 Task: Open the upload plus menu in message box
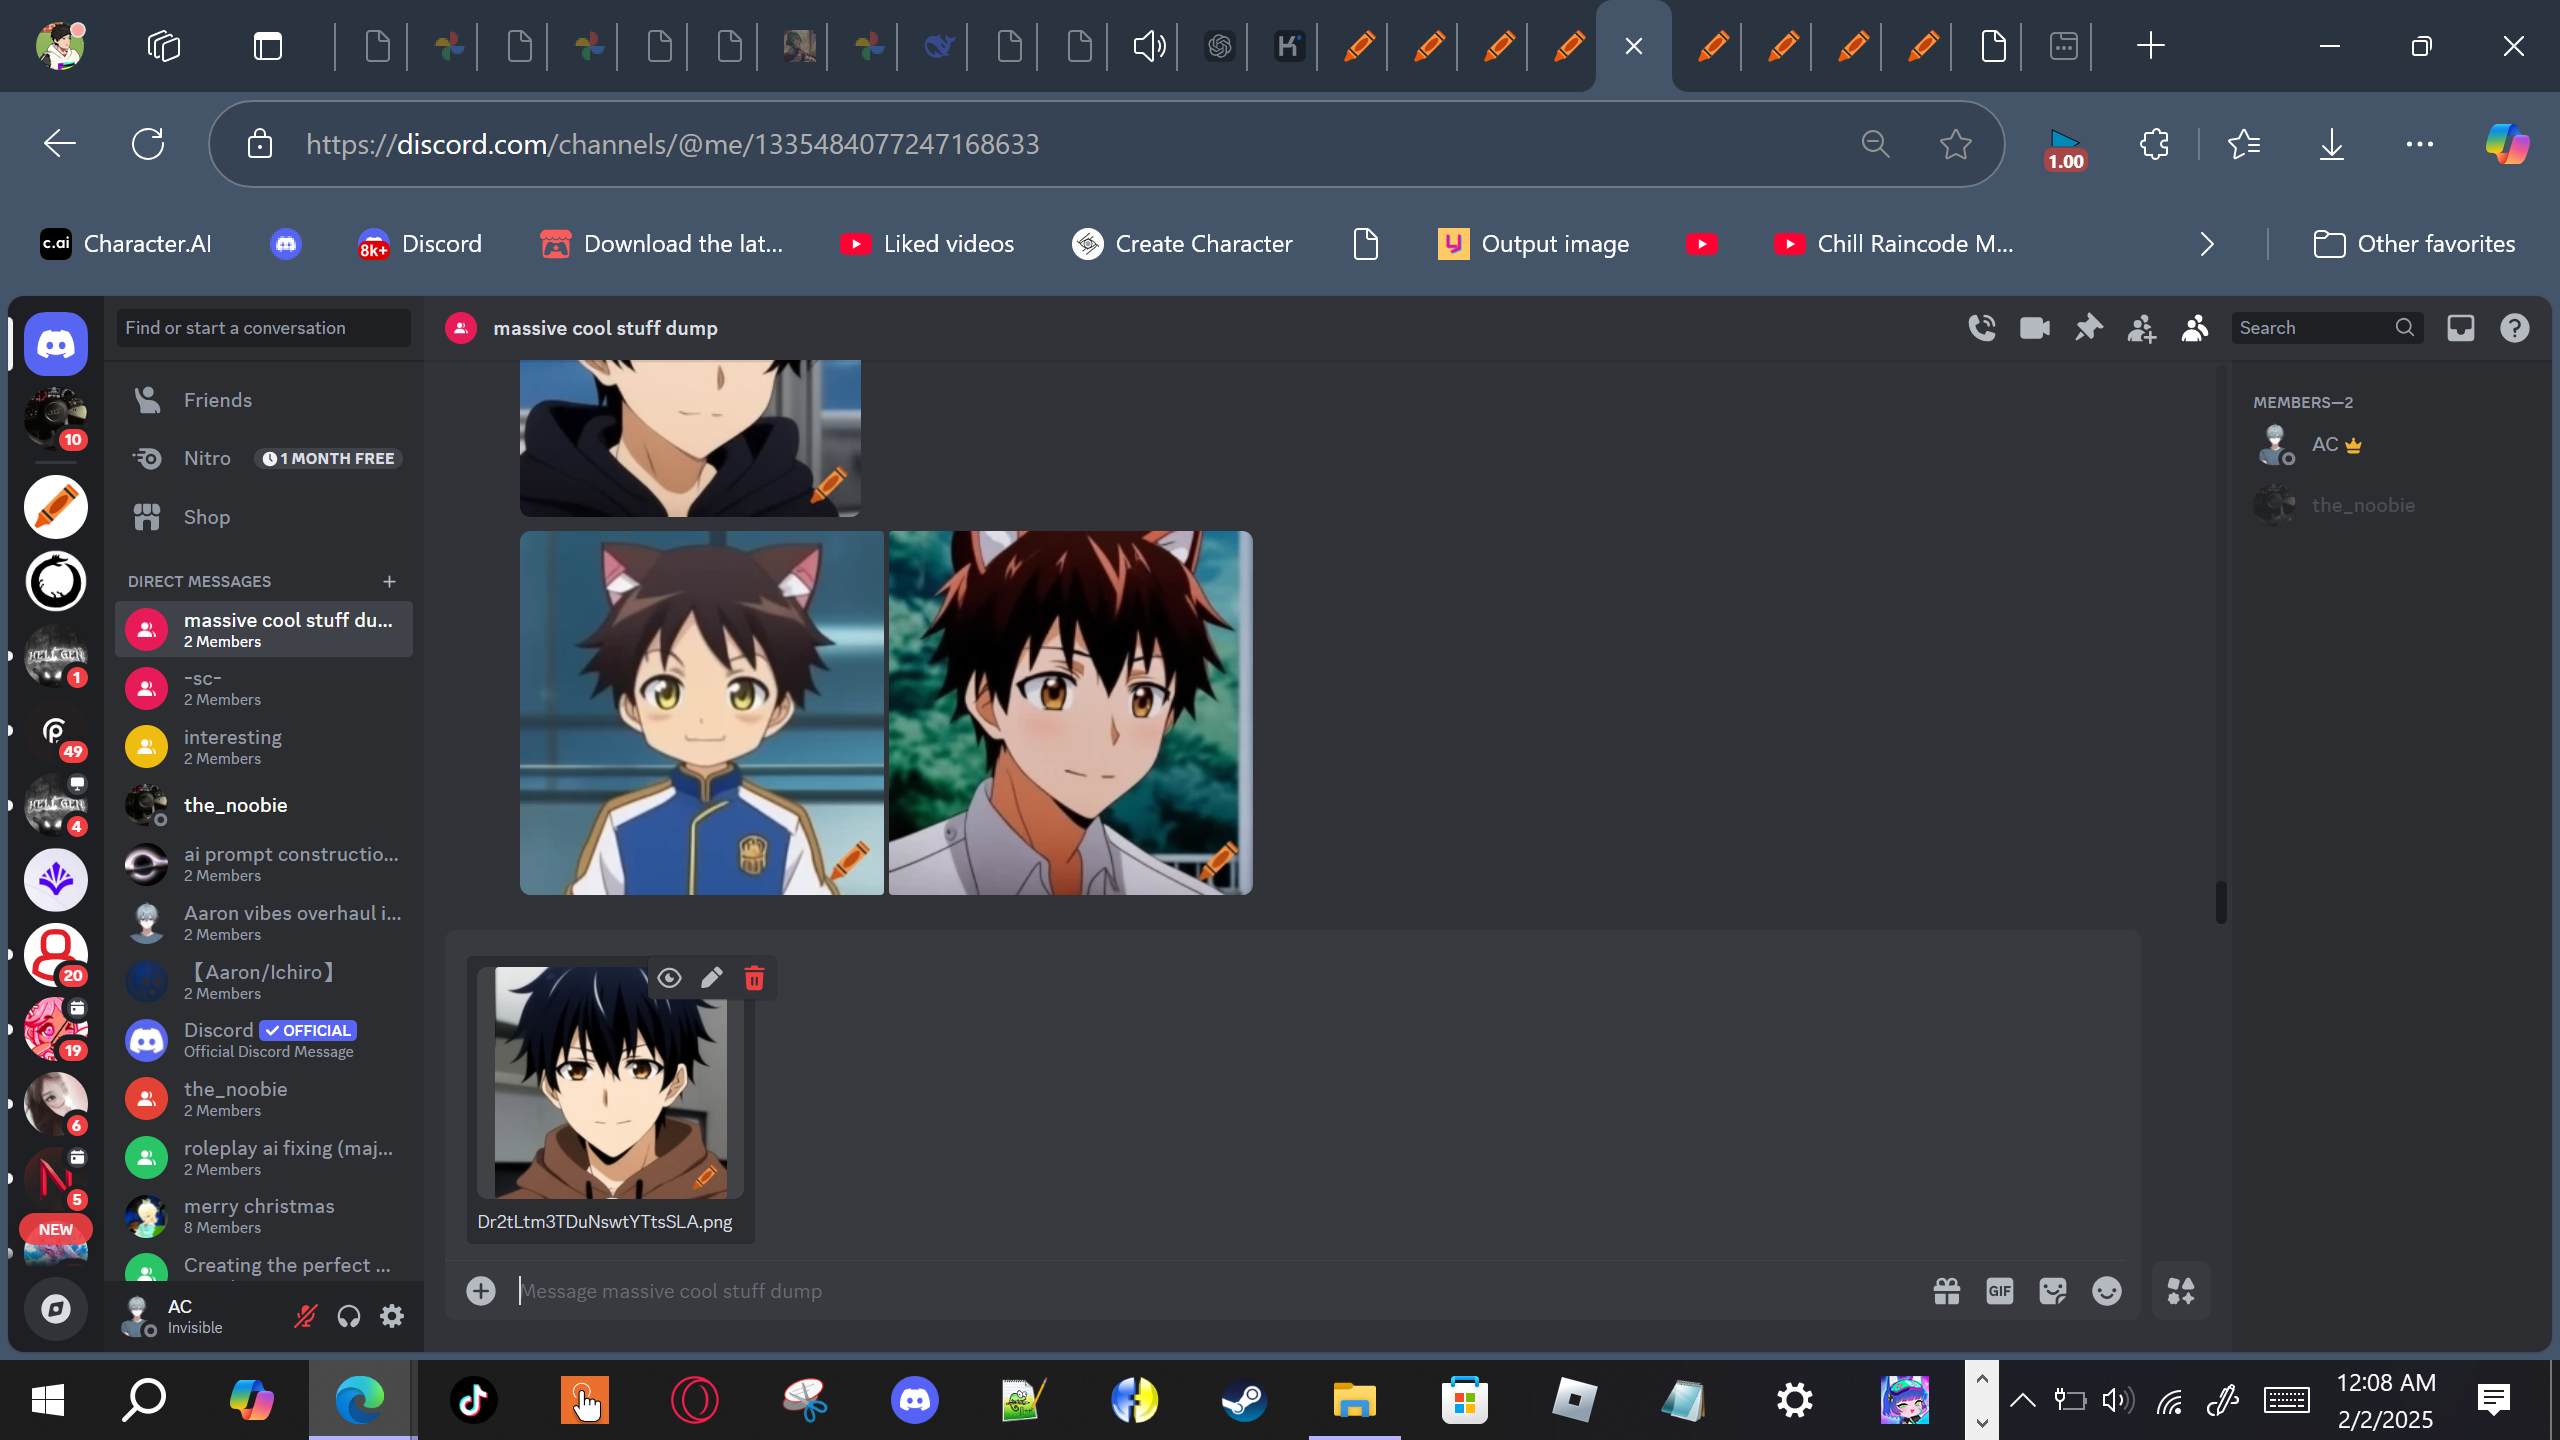point(481,1291)
